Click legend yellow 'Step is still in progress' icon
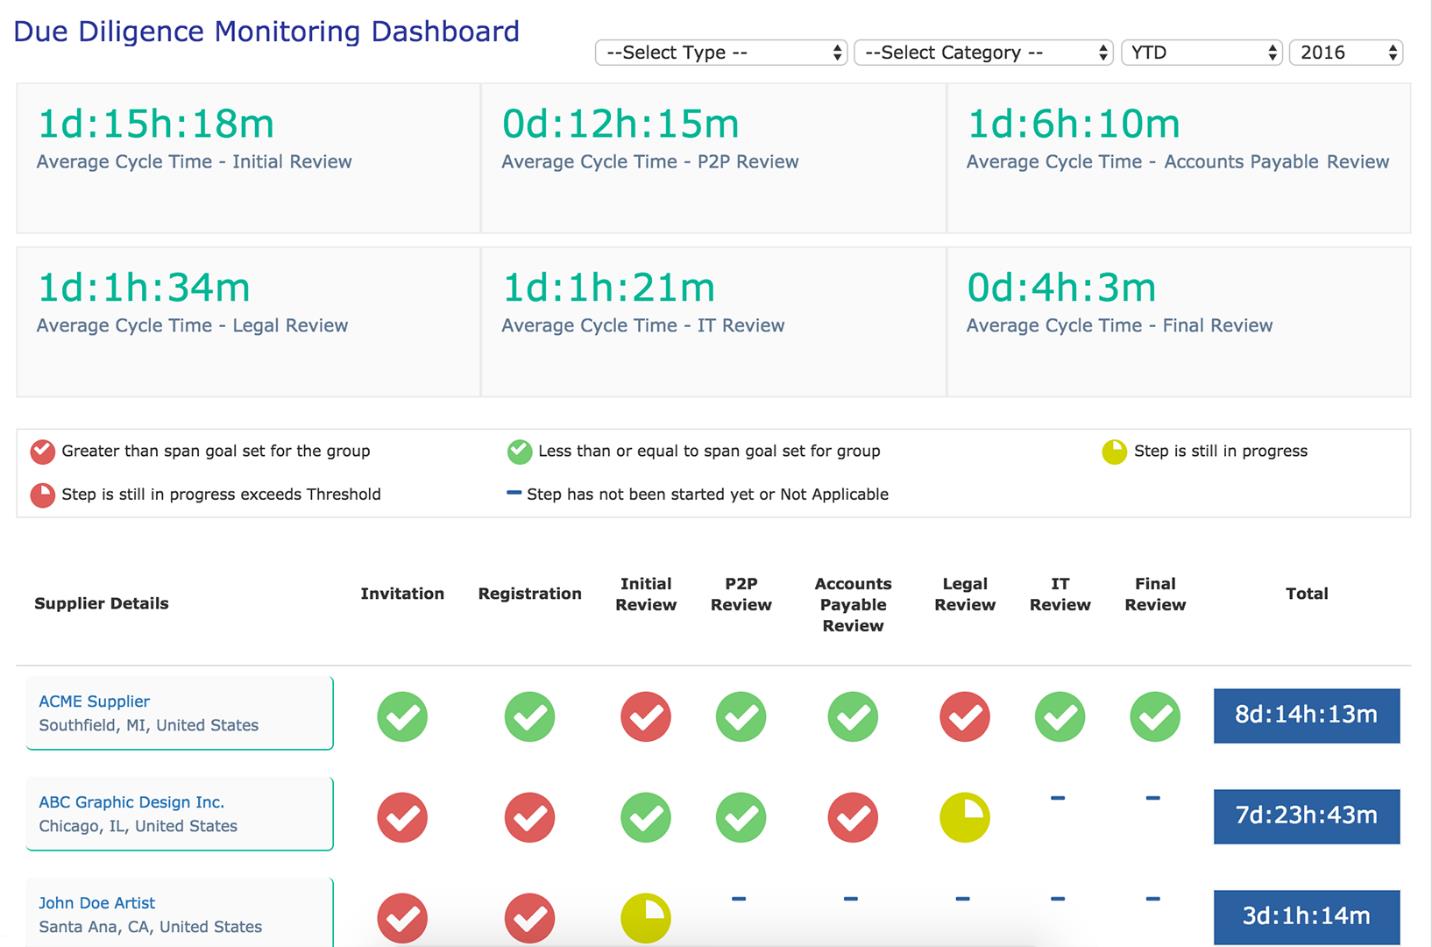 pyautogui.click(x=1114, y=452)
